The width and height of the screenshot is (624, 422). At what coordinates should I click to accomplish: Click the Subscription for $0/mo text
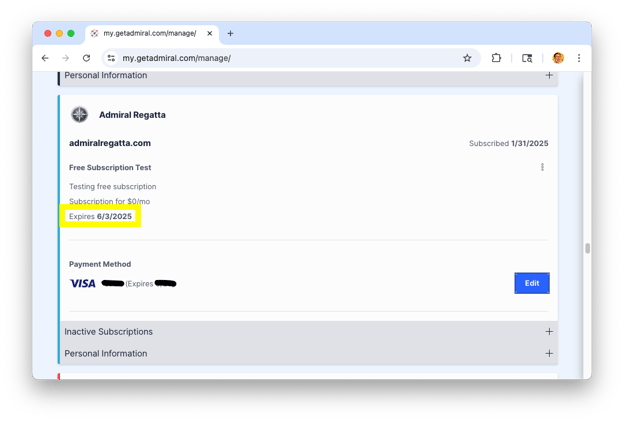point(109,201)
